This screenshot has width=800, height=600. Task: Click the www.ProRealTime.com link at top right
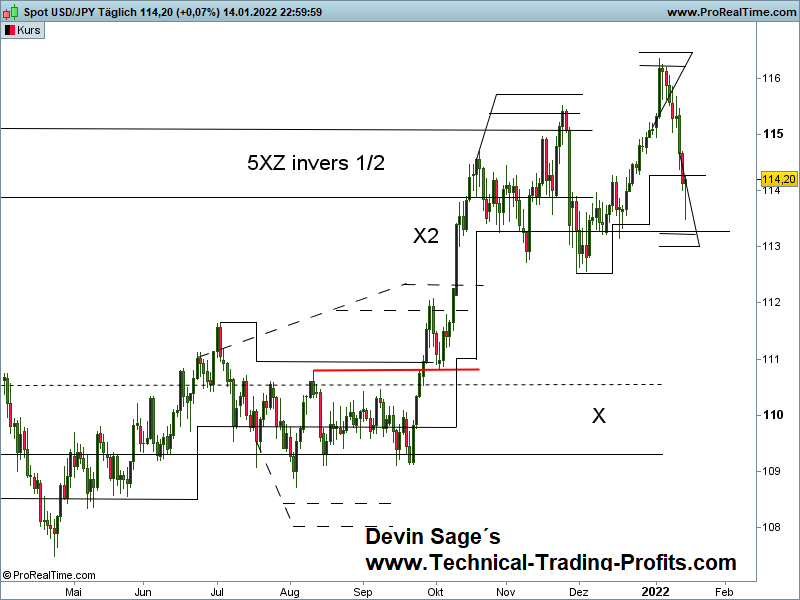731,12
